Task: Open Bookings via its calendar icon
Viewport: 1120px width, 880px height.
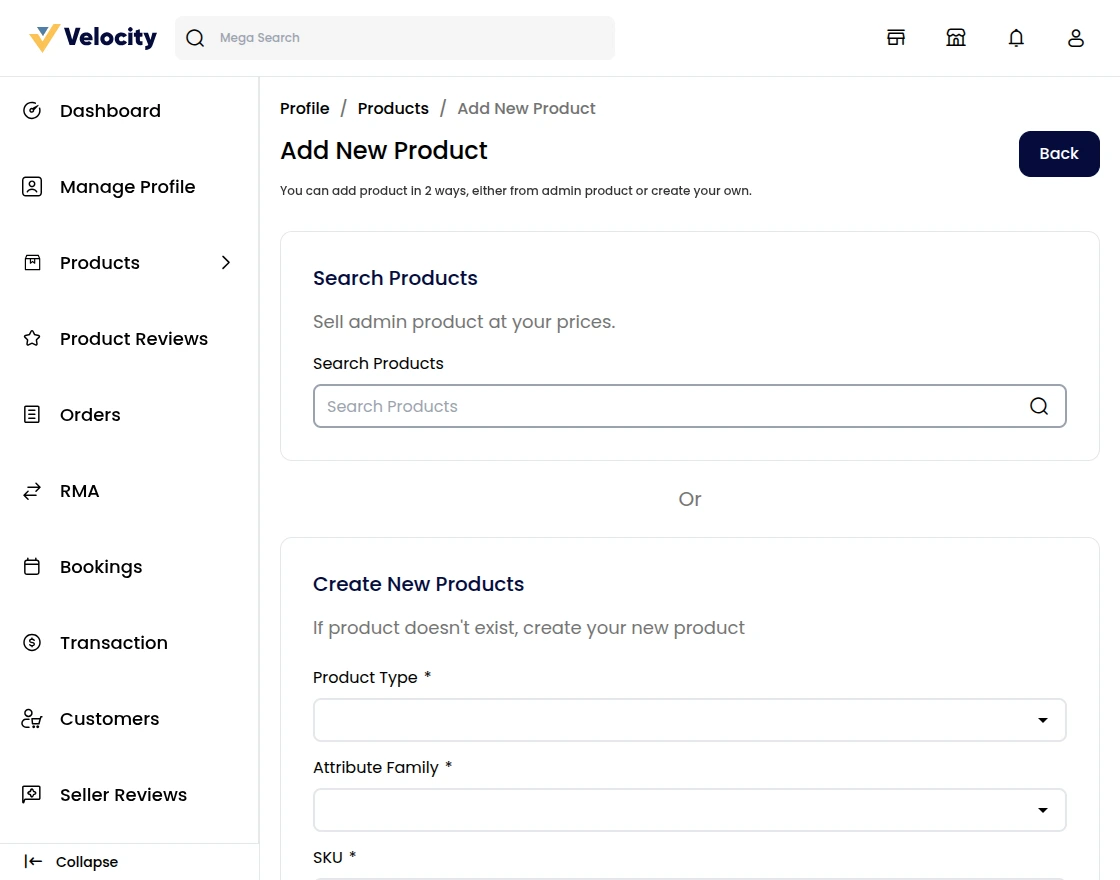Action: 31,566
